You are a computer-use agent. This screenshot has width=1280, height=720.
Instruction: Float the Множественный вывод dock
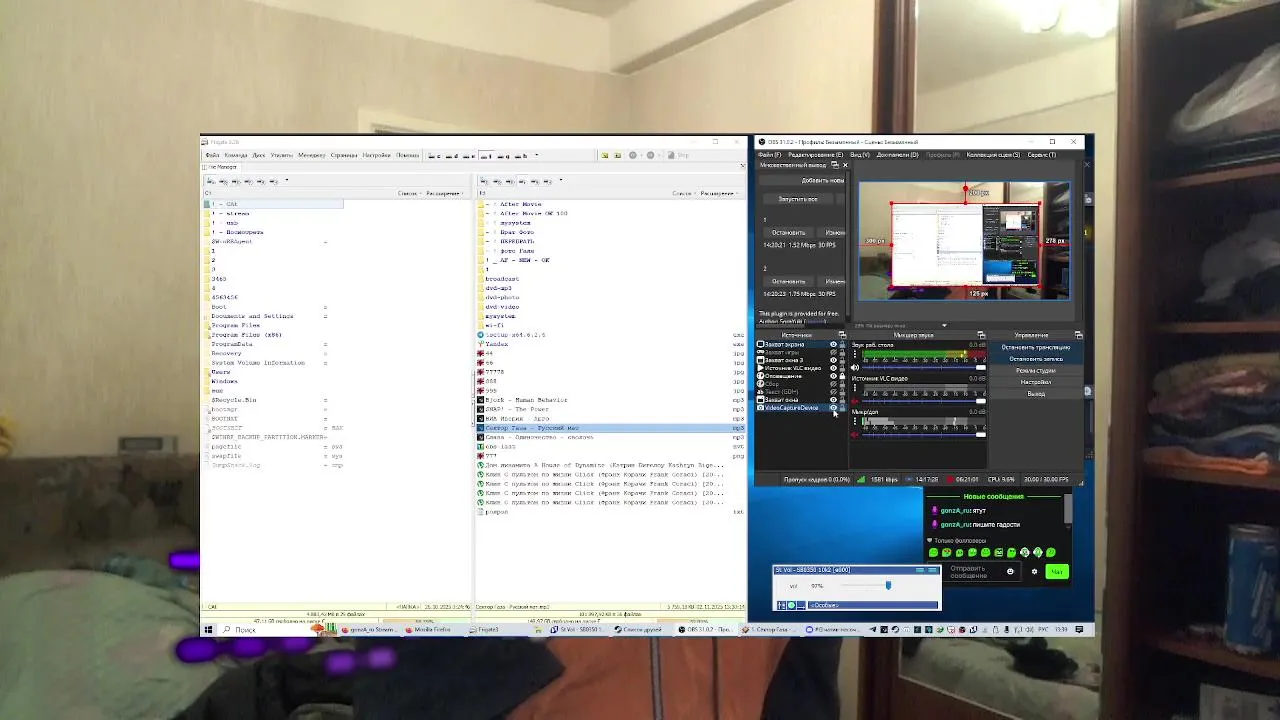836,165
